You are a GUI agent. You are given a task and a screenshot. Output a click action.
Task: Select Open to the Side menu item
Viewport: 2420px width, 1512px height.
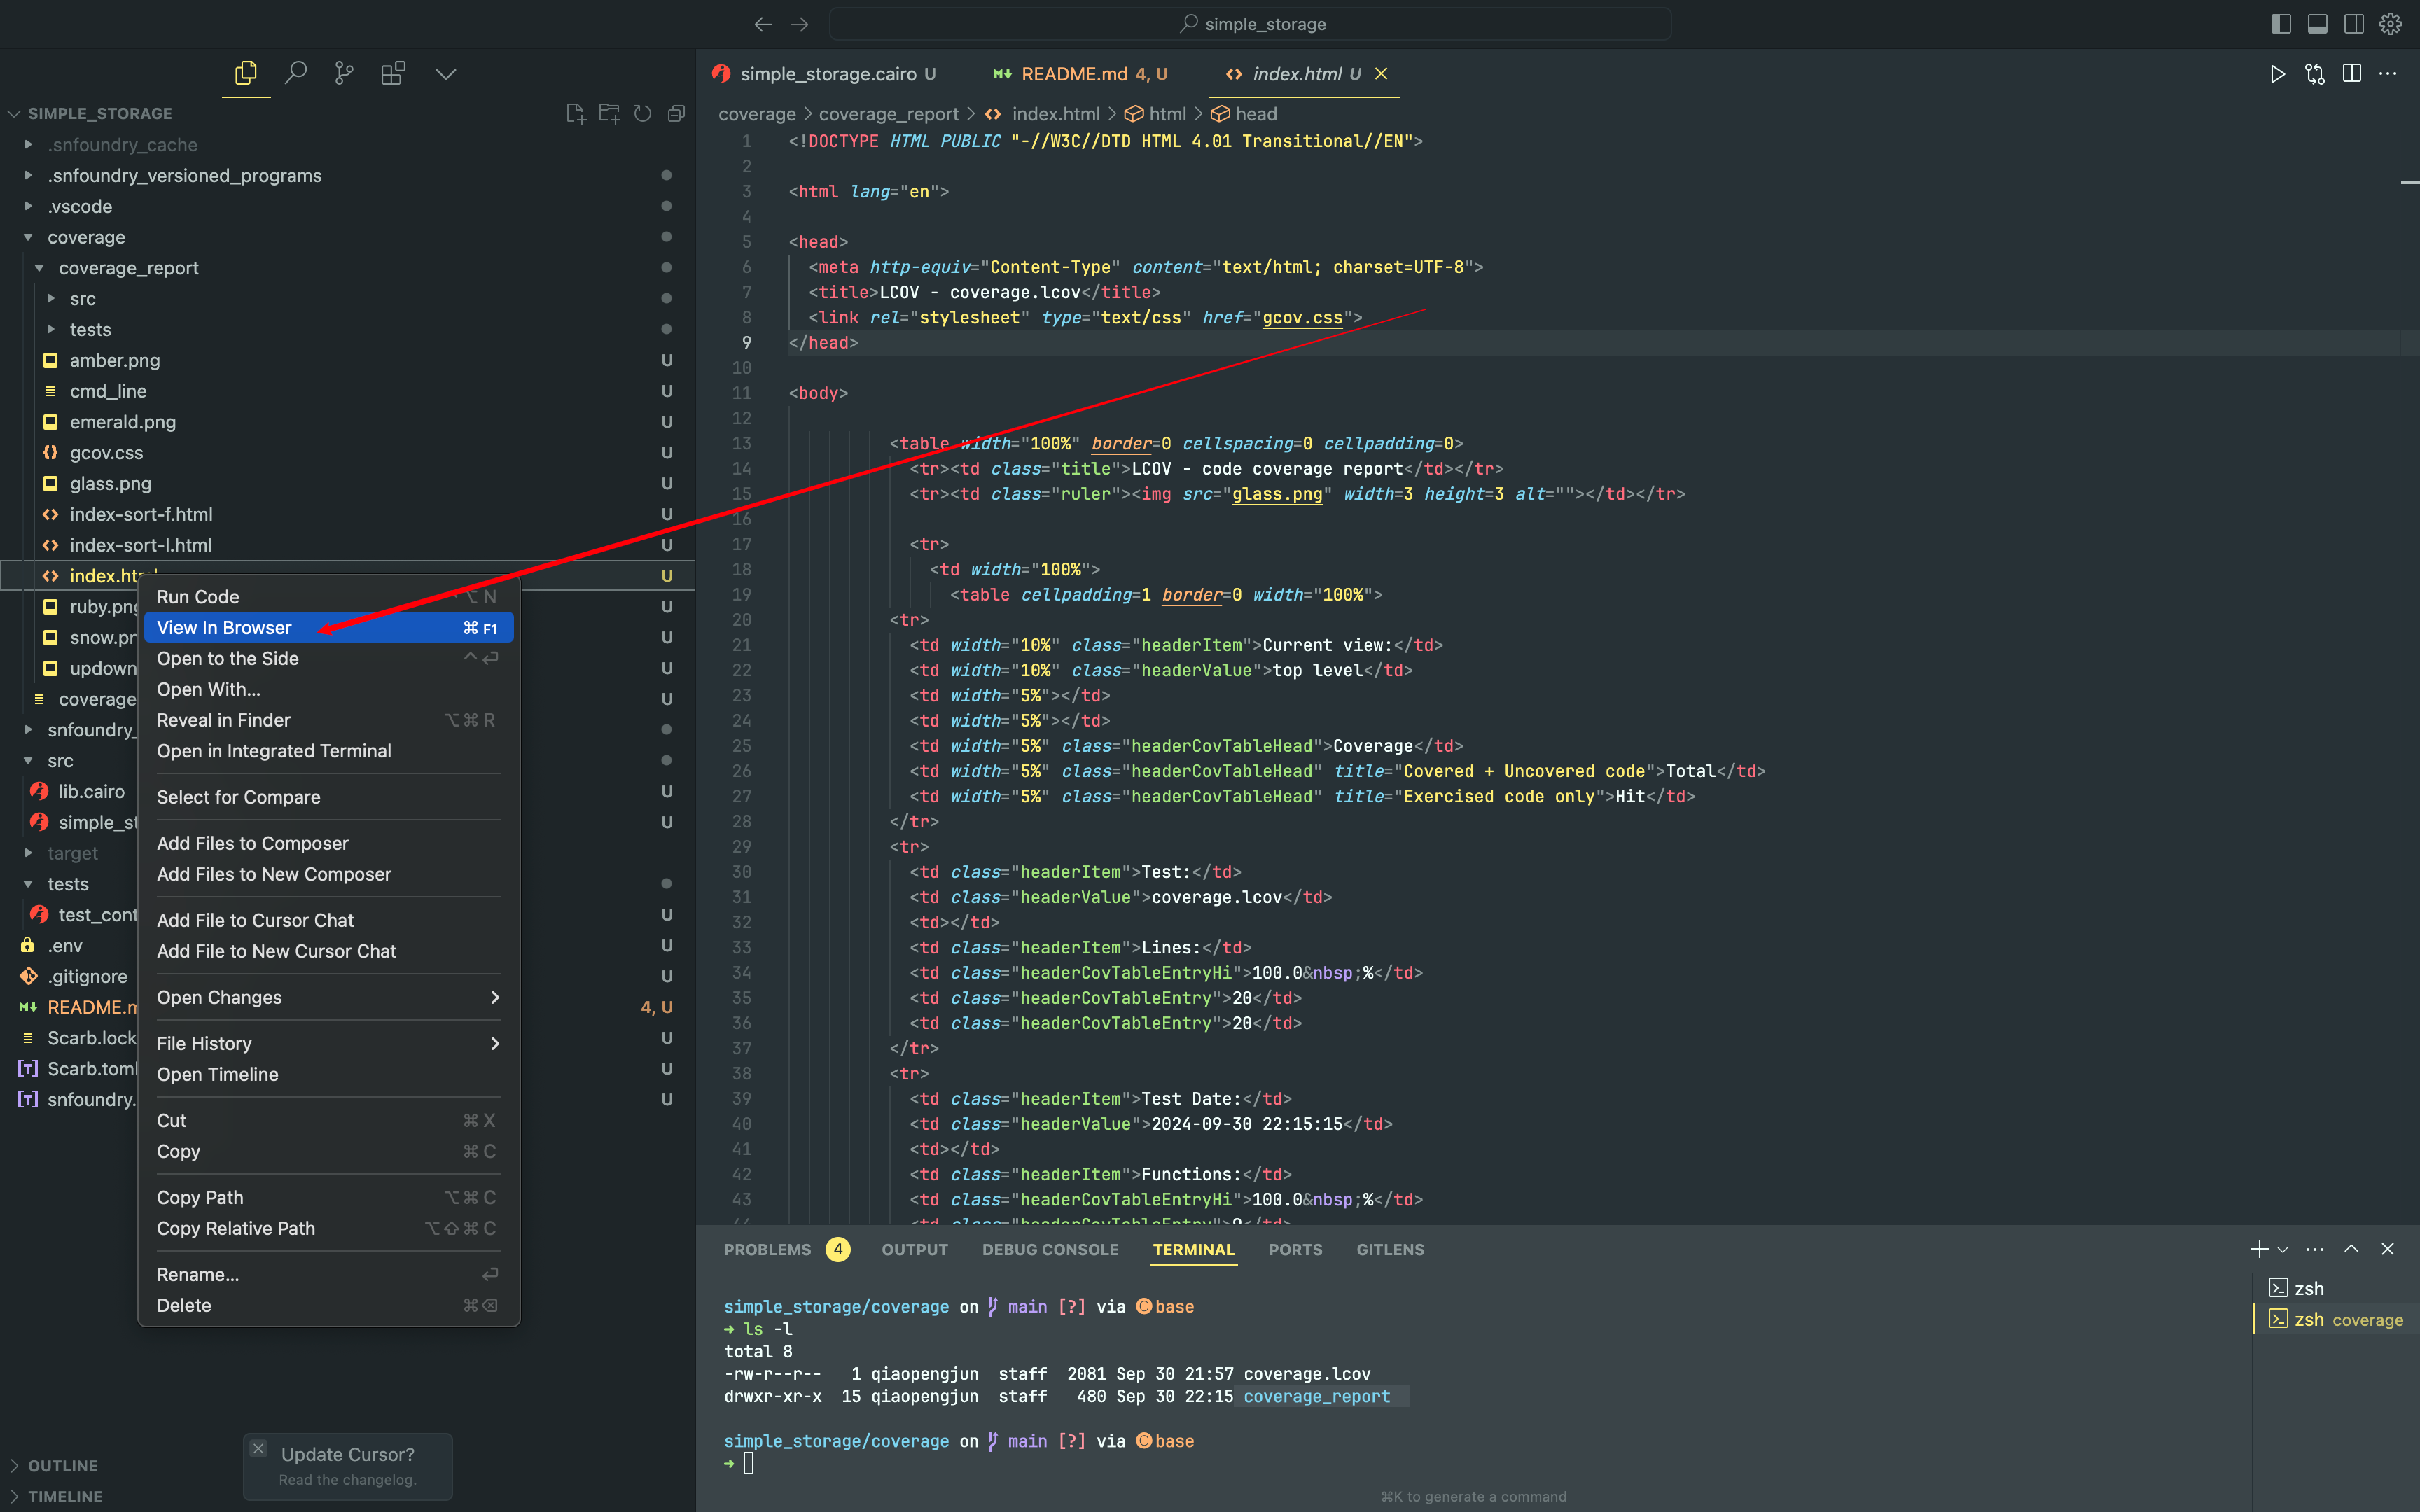click(x=328, y=658)
